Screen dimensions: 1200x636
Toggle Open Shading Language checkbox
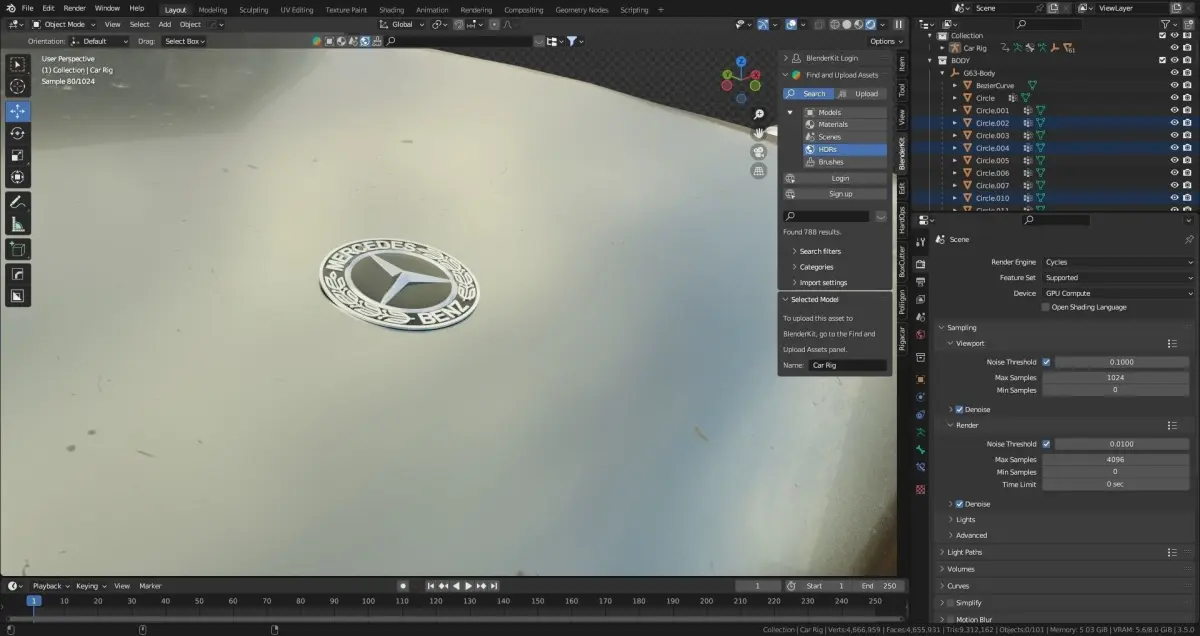point(1046,307)
